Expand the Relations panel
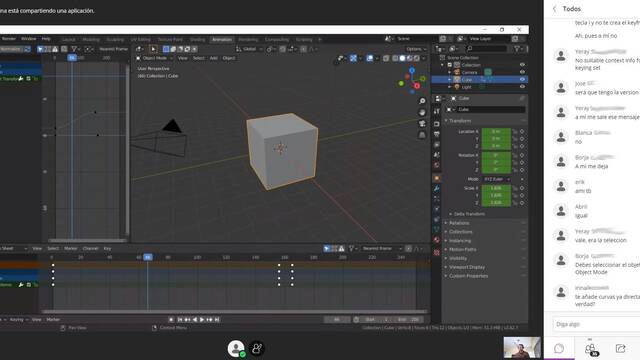This screenshot has width=640, height=360. [459, 223]
